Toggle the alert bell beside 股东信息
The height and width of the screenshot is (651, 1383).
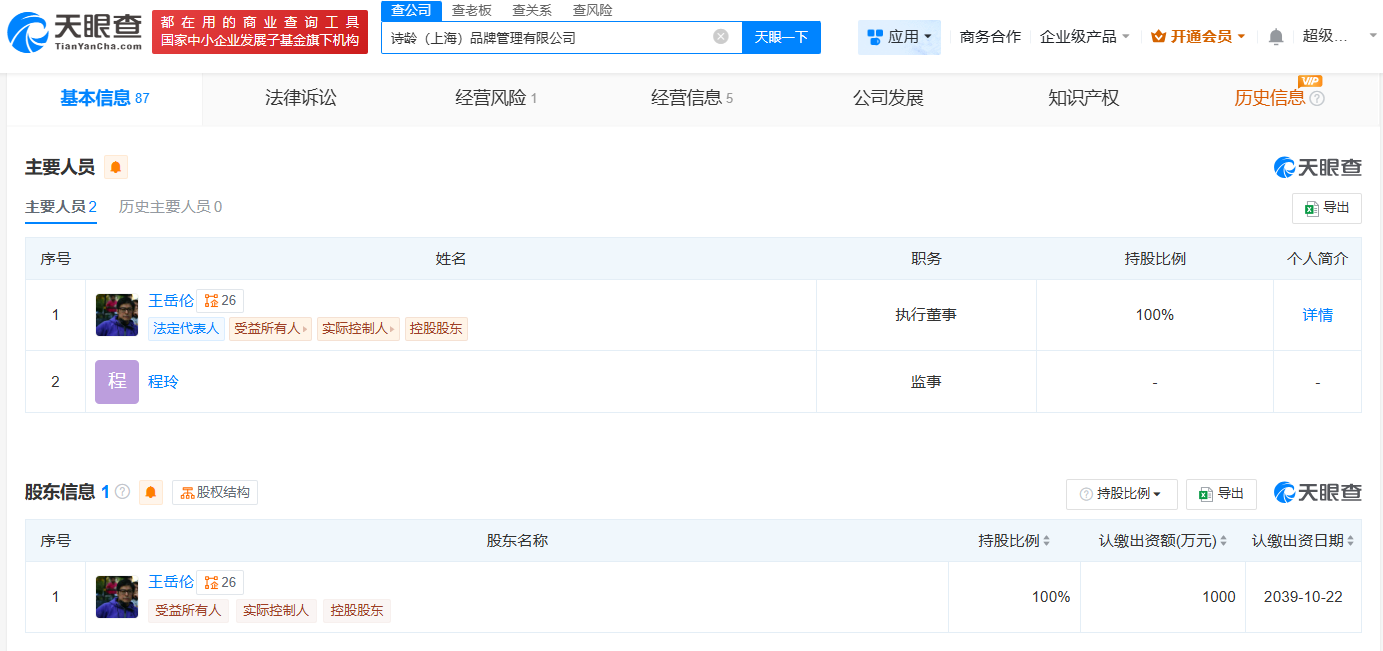pyautogui.click(x=151, y=492)
